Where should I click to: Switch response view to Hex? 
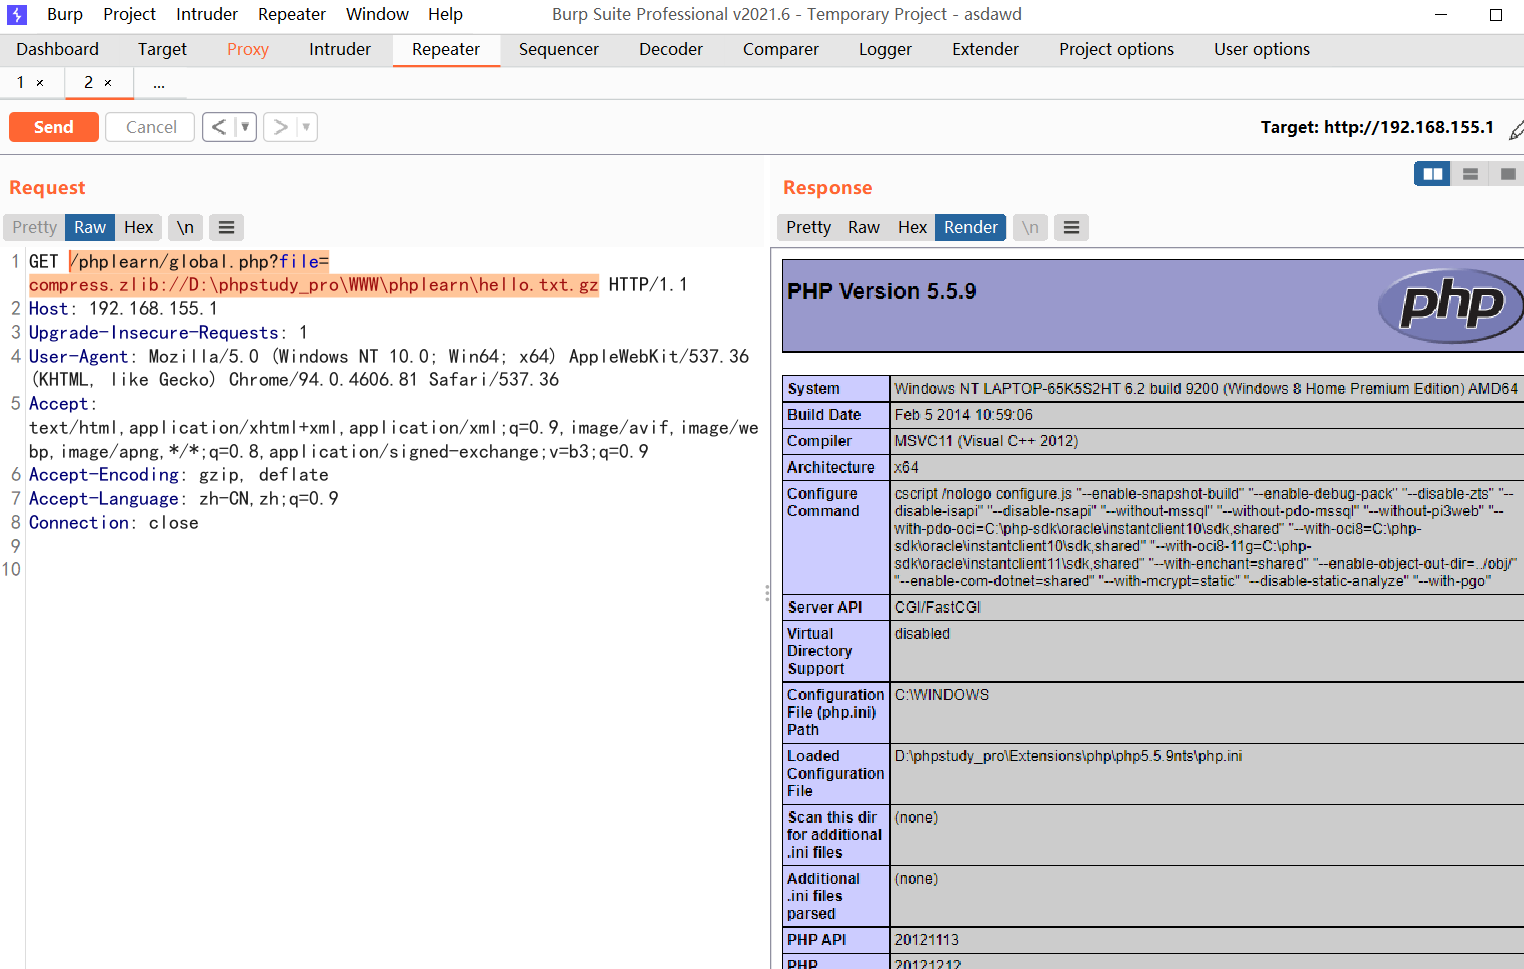[x=912, y=228]
